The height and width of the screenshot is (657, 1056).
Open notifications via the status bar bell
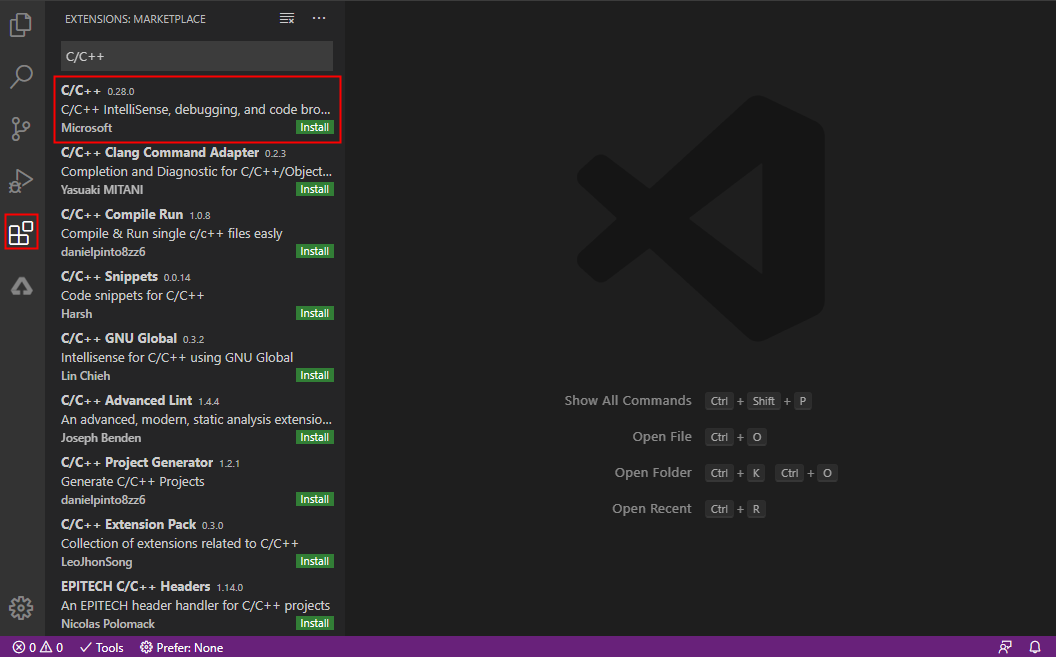tap(1035, 647)
